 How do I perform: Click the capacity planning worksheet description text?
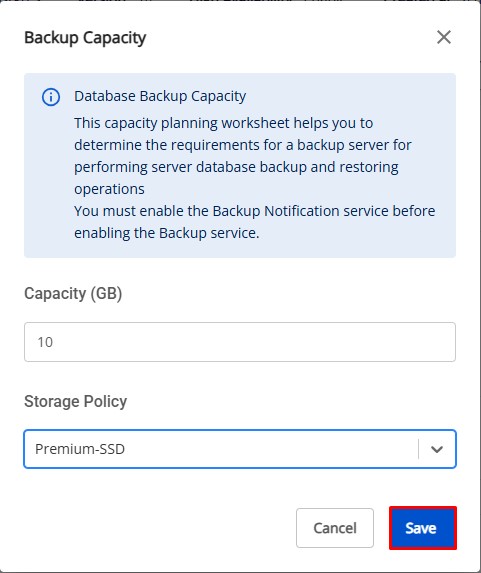point(242,156)
